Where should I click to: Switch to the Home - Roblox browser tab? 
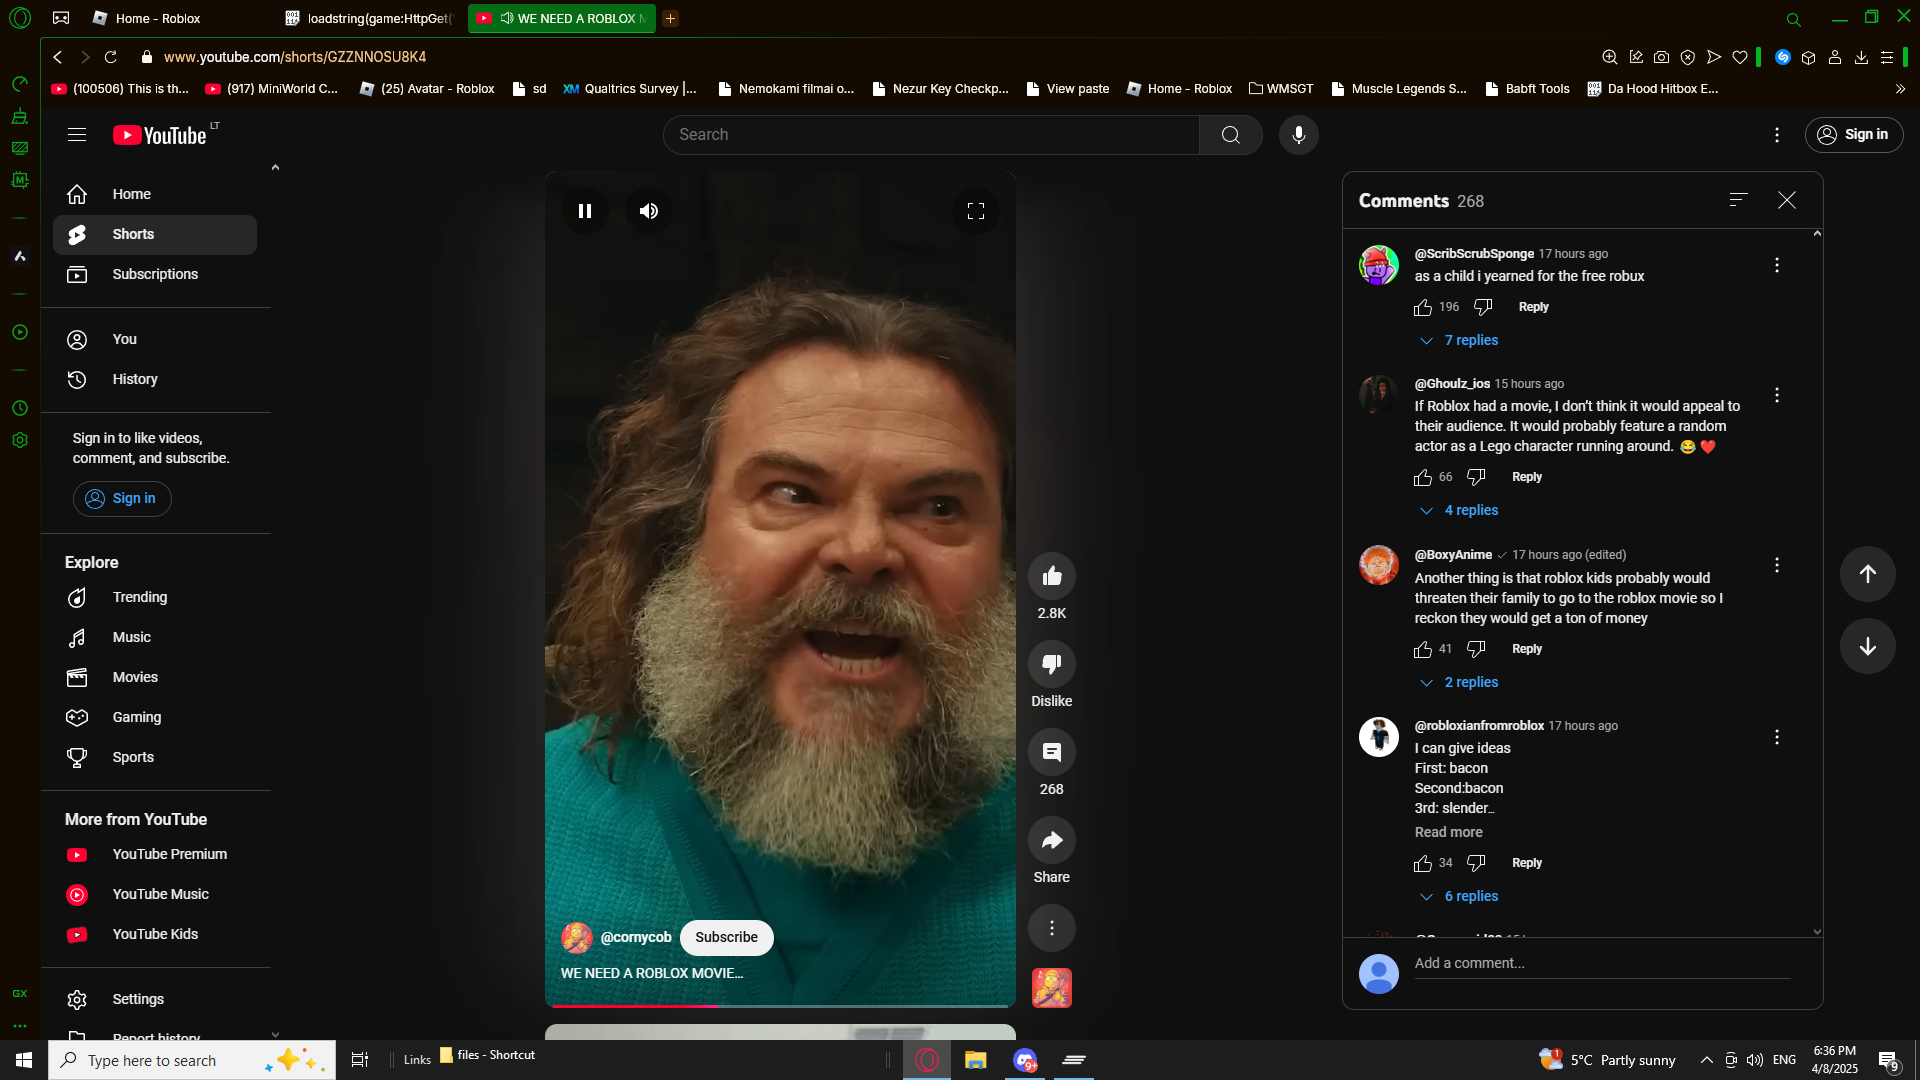(x=158, y=18)
